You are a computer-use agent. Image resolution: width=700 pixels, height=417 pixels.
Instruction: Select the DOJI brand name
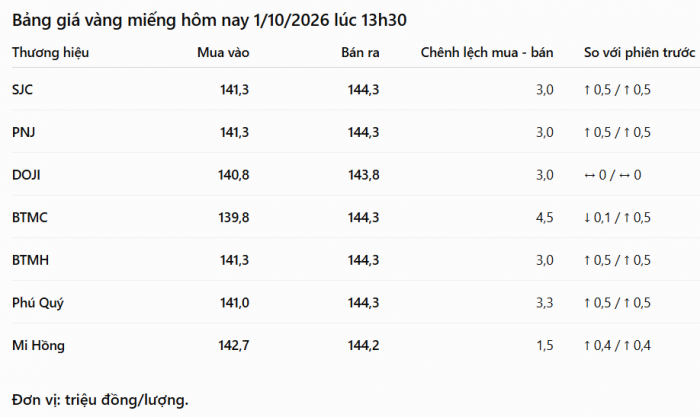tap(26, 175)
